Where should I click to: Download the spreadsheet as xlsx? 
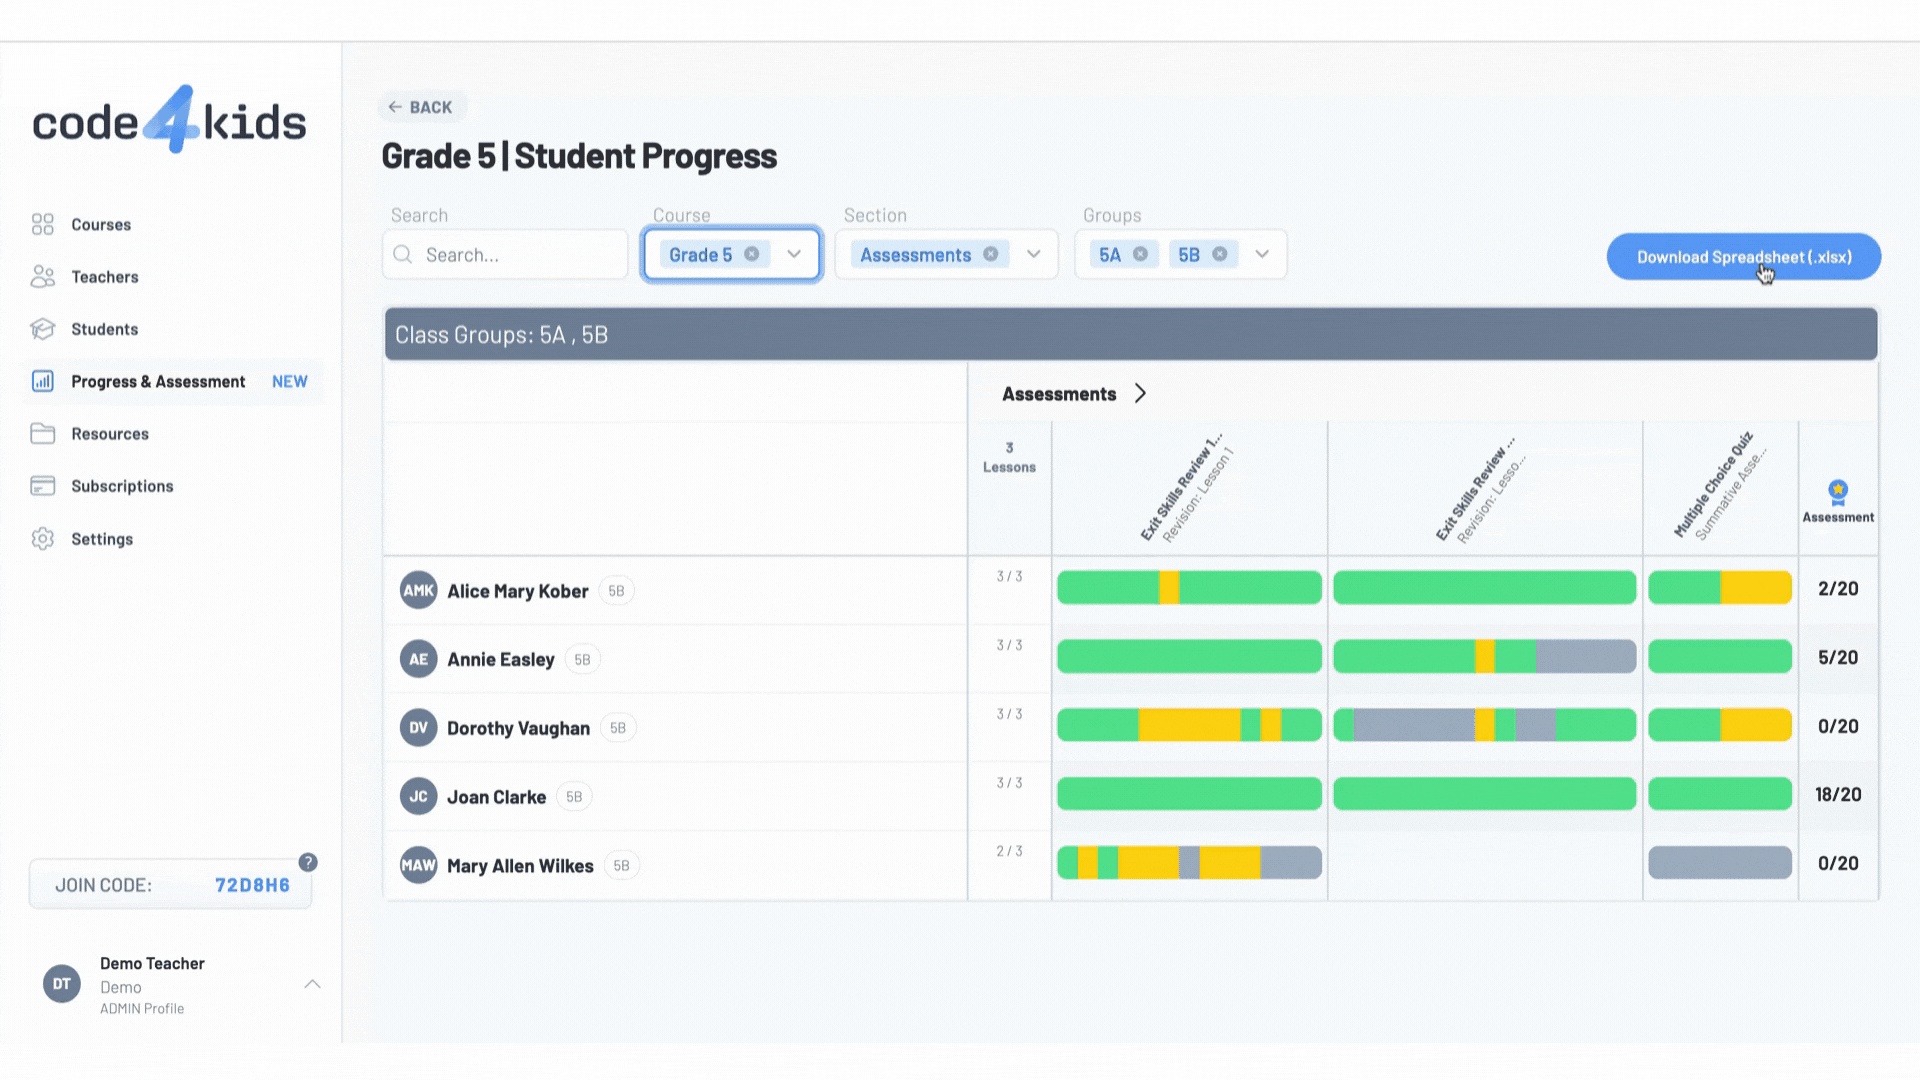[1743, 257]
